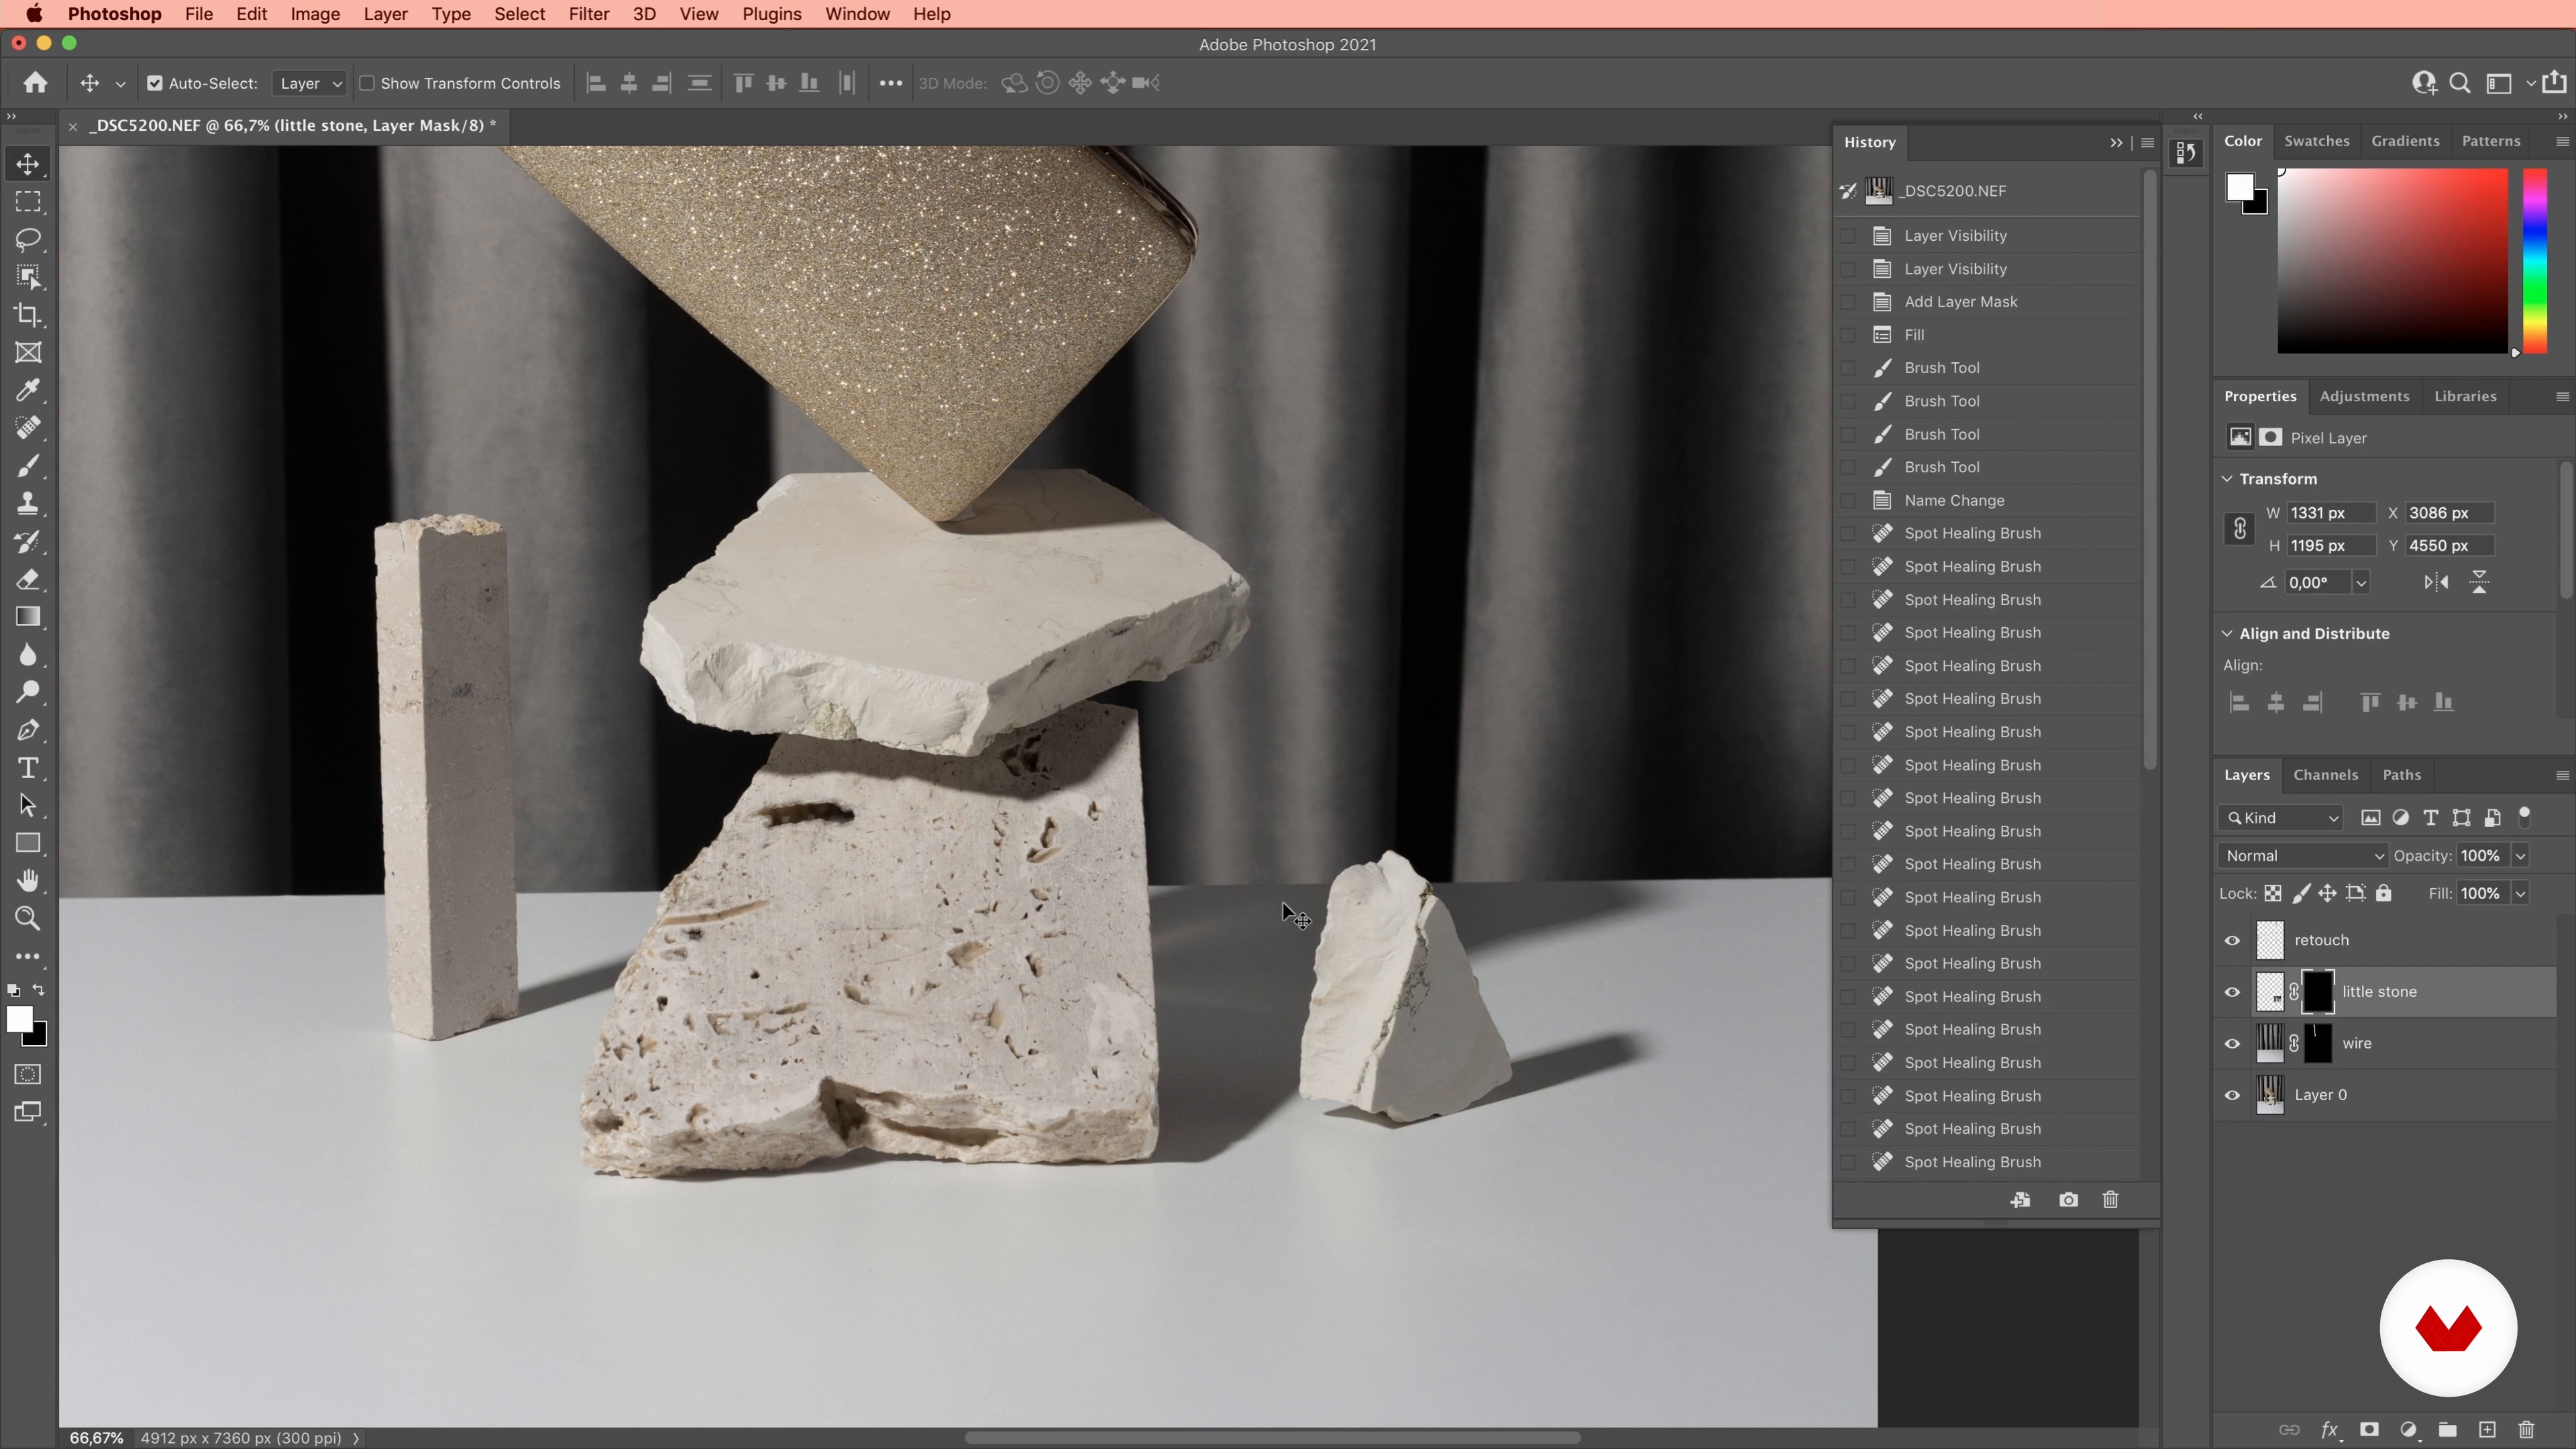Viewport: 2576px width, 1449px height.
Task: Switch to the Swatches tab
Action: [x=2316, y=141]
